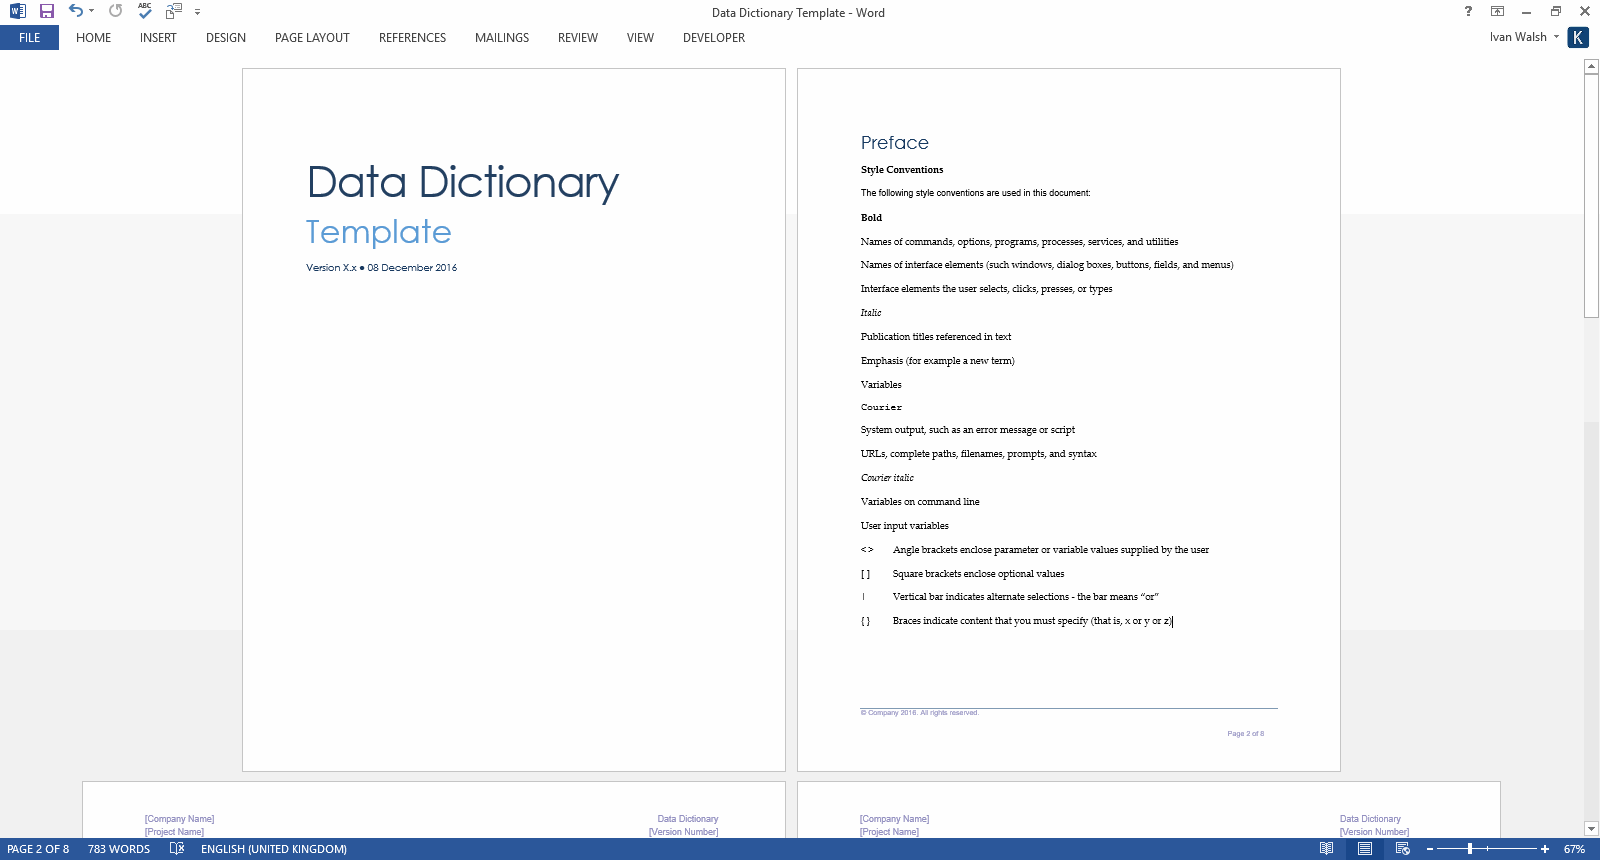Click proofing errors icon in status bar
The height and width of the screenshot is (860, 1600).
177,849
